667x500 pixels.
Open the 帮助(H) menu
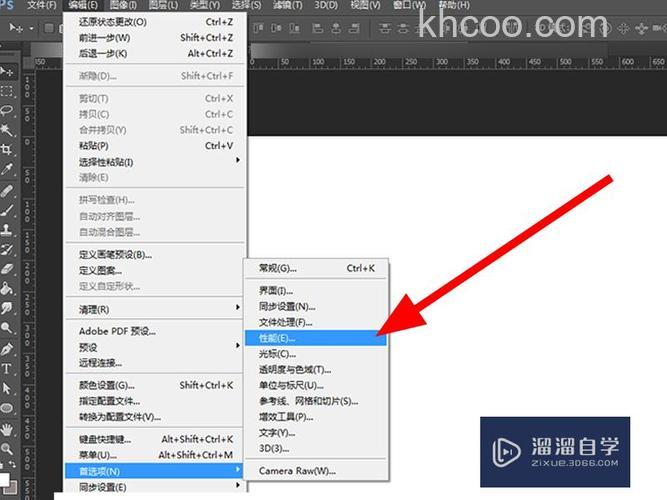point(454,6)
